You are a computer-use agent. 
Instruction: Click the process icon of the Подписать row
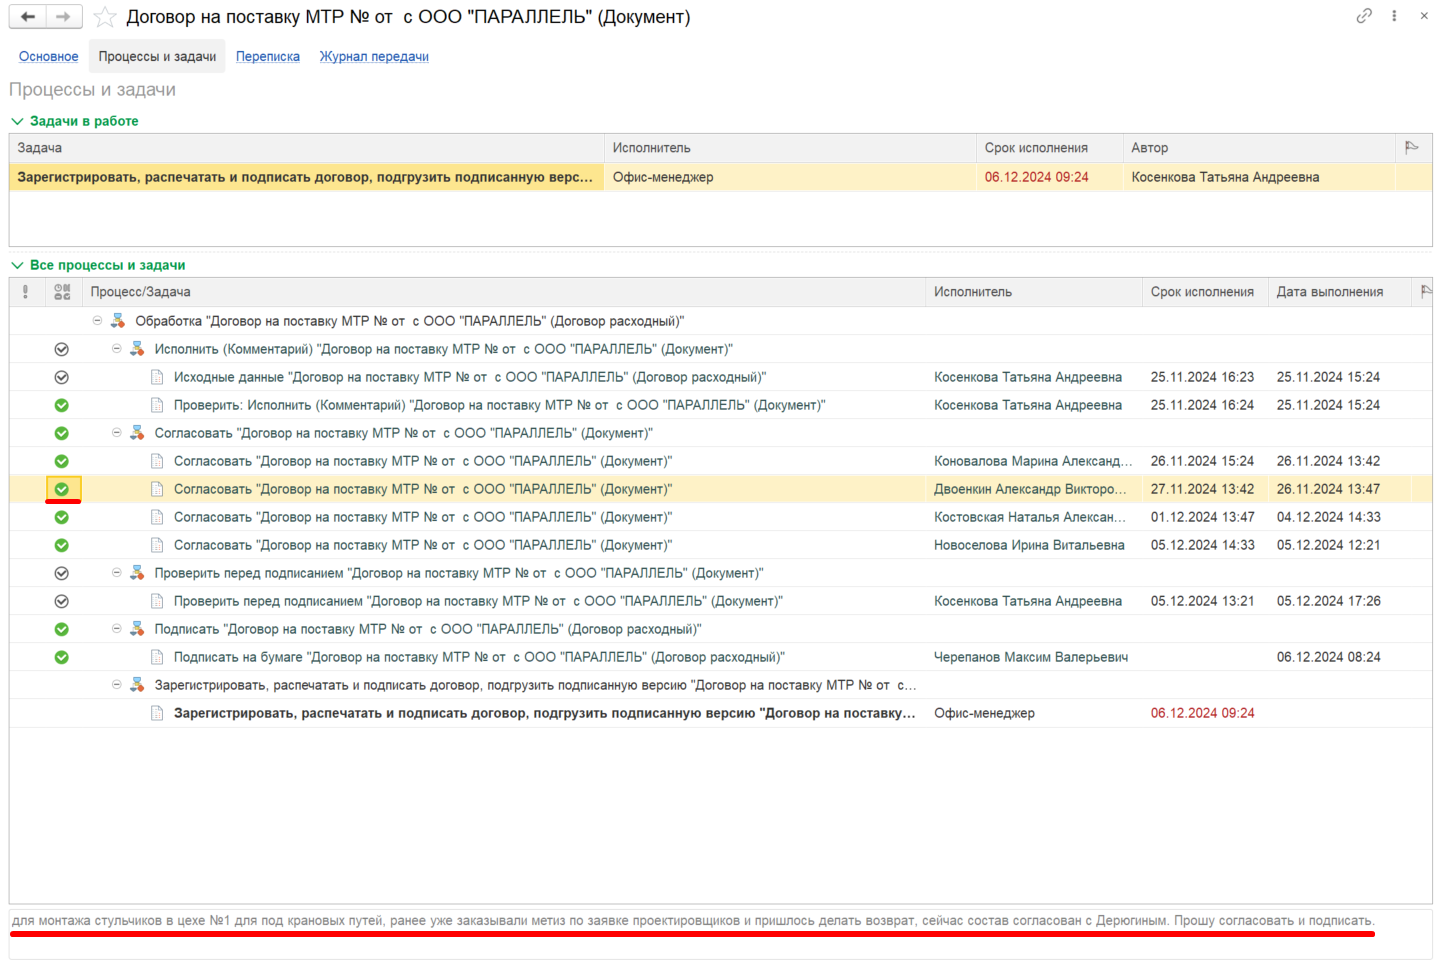[x=137, y=629]
